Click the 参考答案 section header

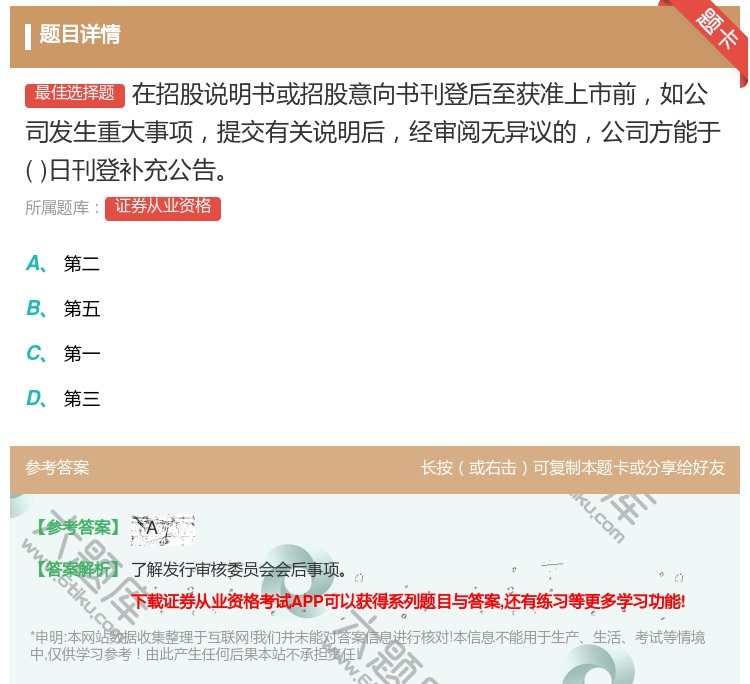pyautogui.click(x=57, y=468)
